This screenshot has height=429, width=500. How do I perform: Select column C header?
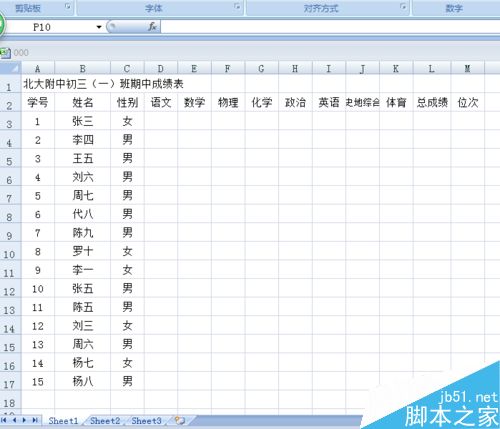coord(127,69)
